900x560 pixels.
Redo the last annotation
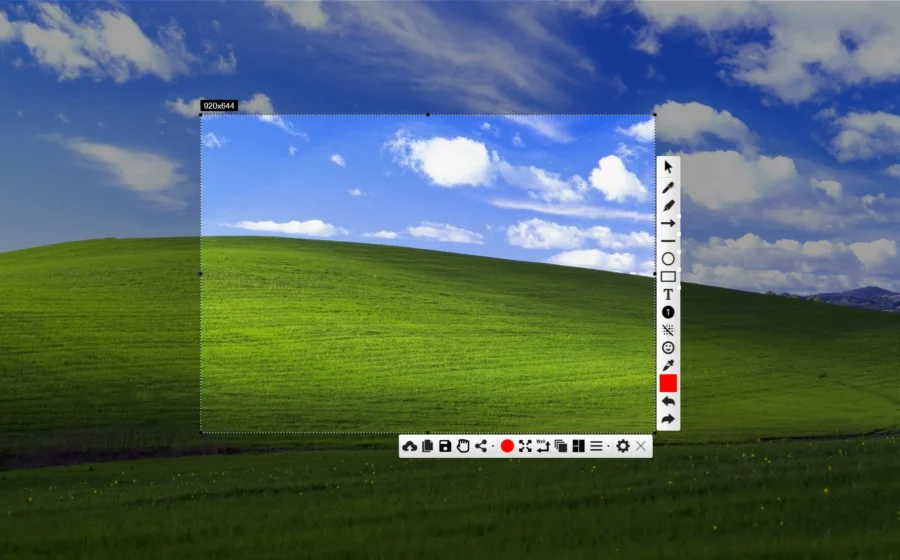point(668,419)
